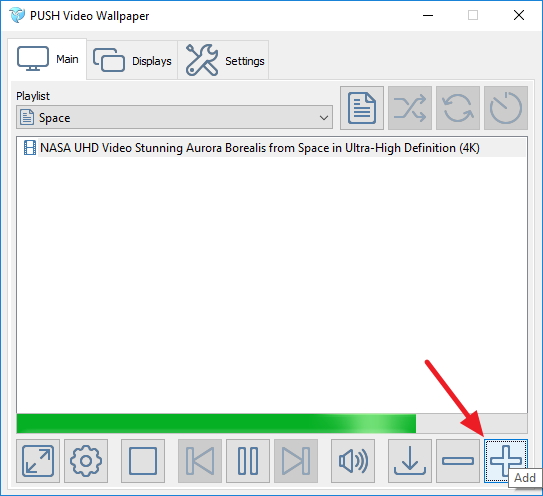
Task: Switch to the Main tab
Action: [47, 59]
